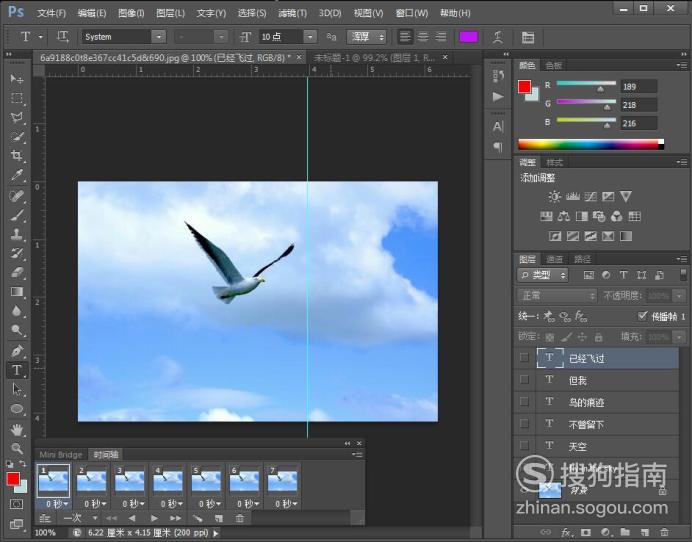Screen dimensions: 692x542
Task: Delete layer with trash icon
Action: (x=664, y=532)
